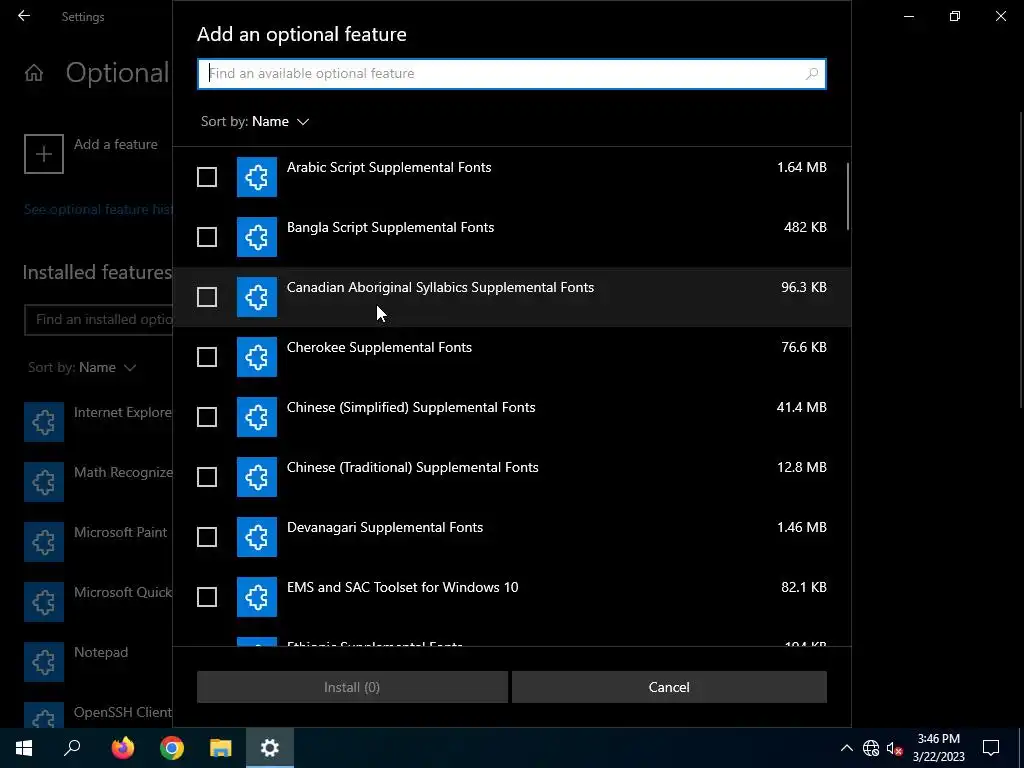Click the 12.8 MB size value
Viewport: 1024px width, 768px height.
(x=801, y=468)
